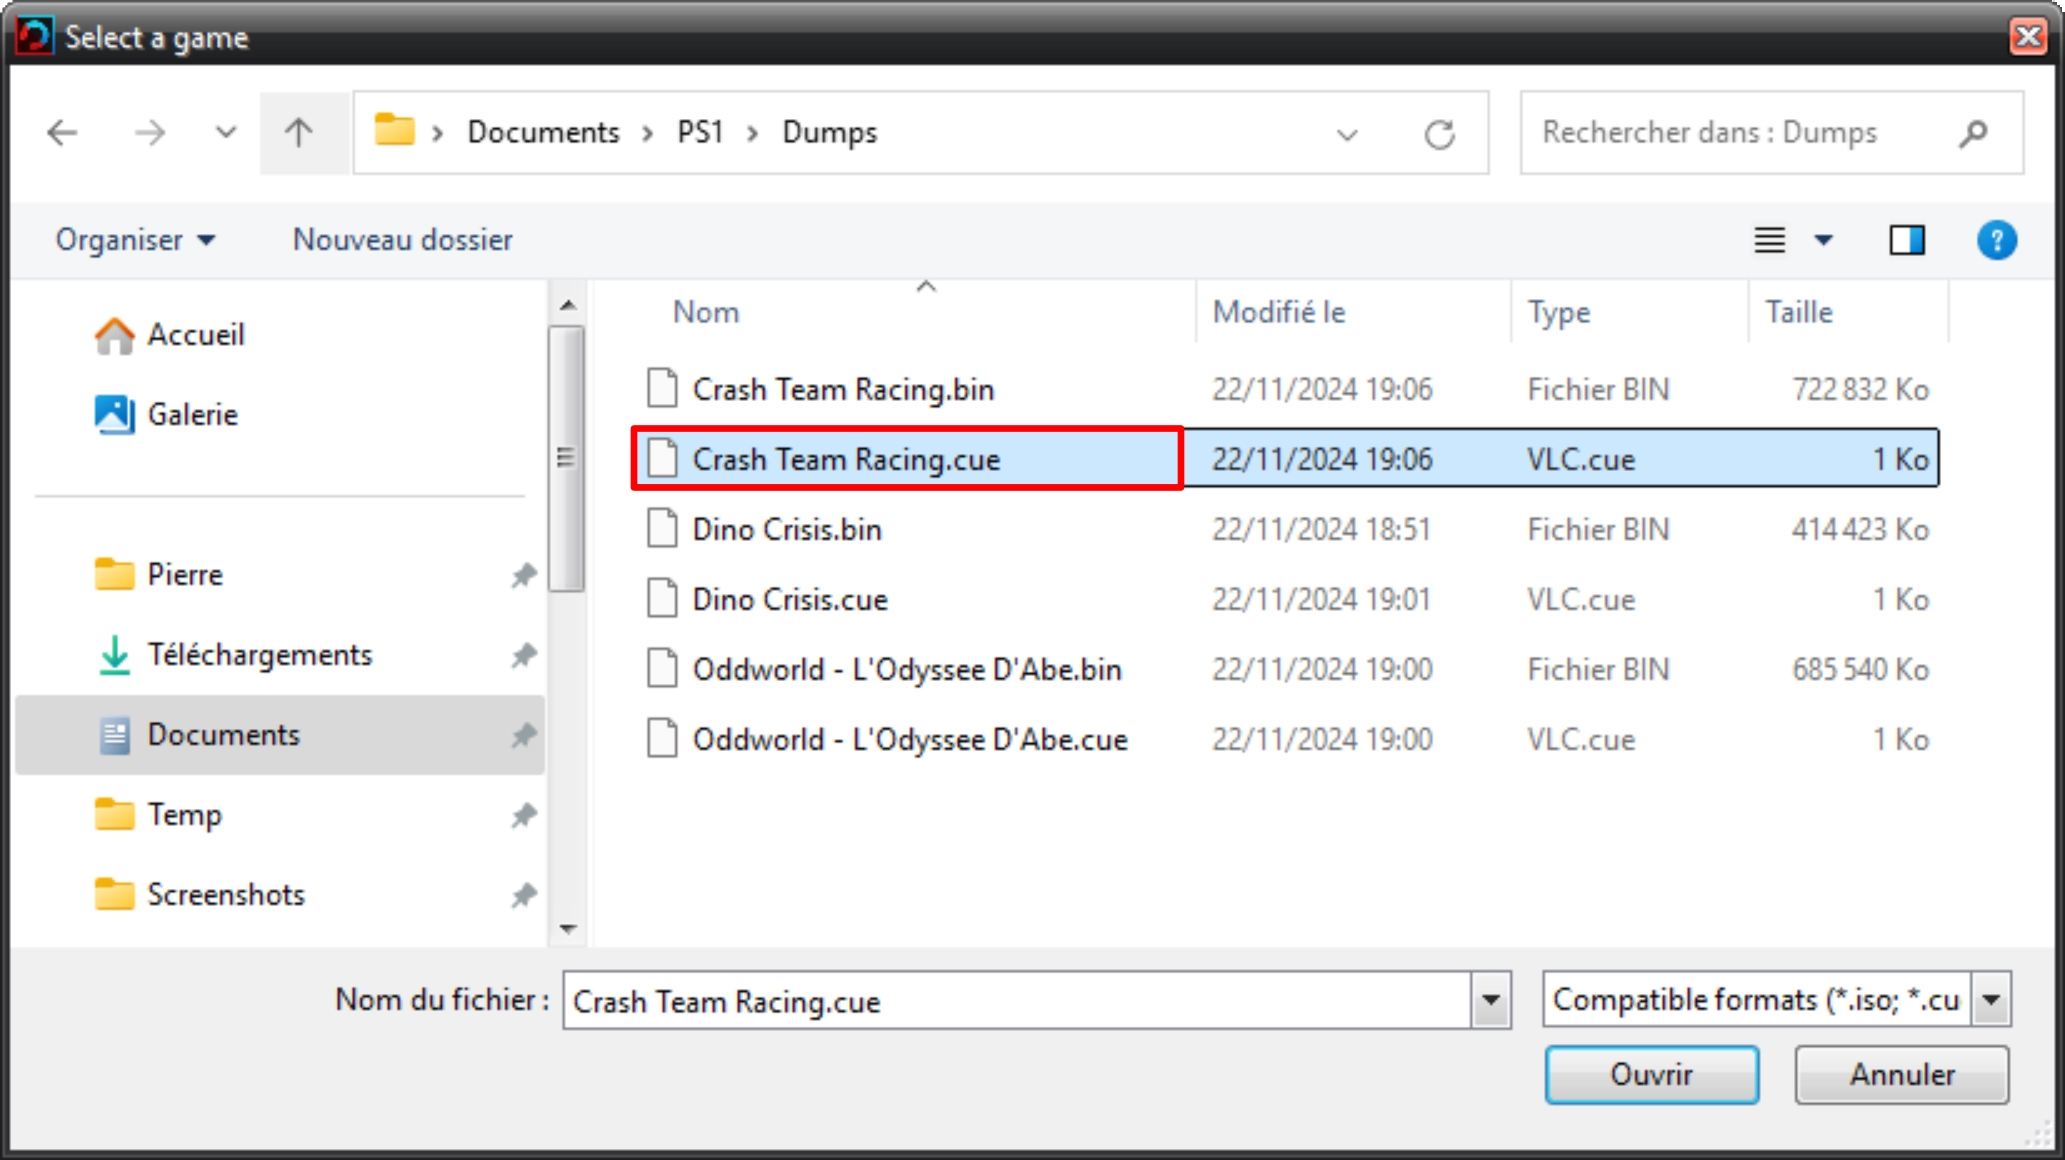Click the file icon of Crash Team Racing.bin
The height and width of the screenshot is (1160, 2065).
click(662, 388)
